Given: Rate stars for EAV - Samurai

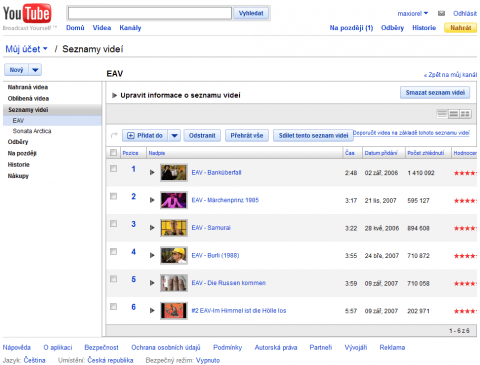Looking at the screenshot, I should [x=465, y=228].
